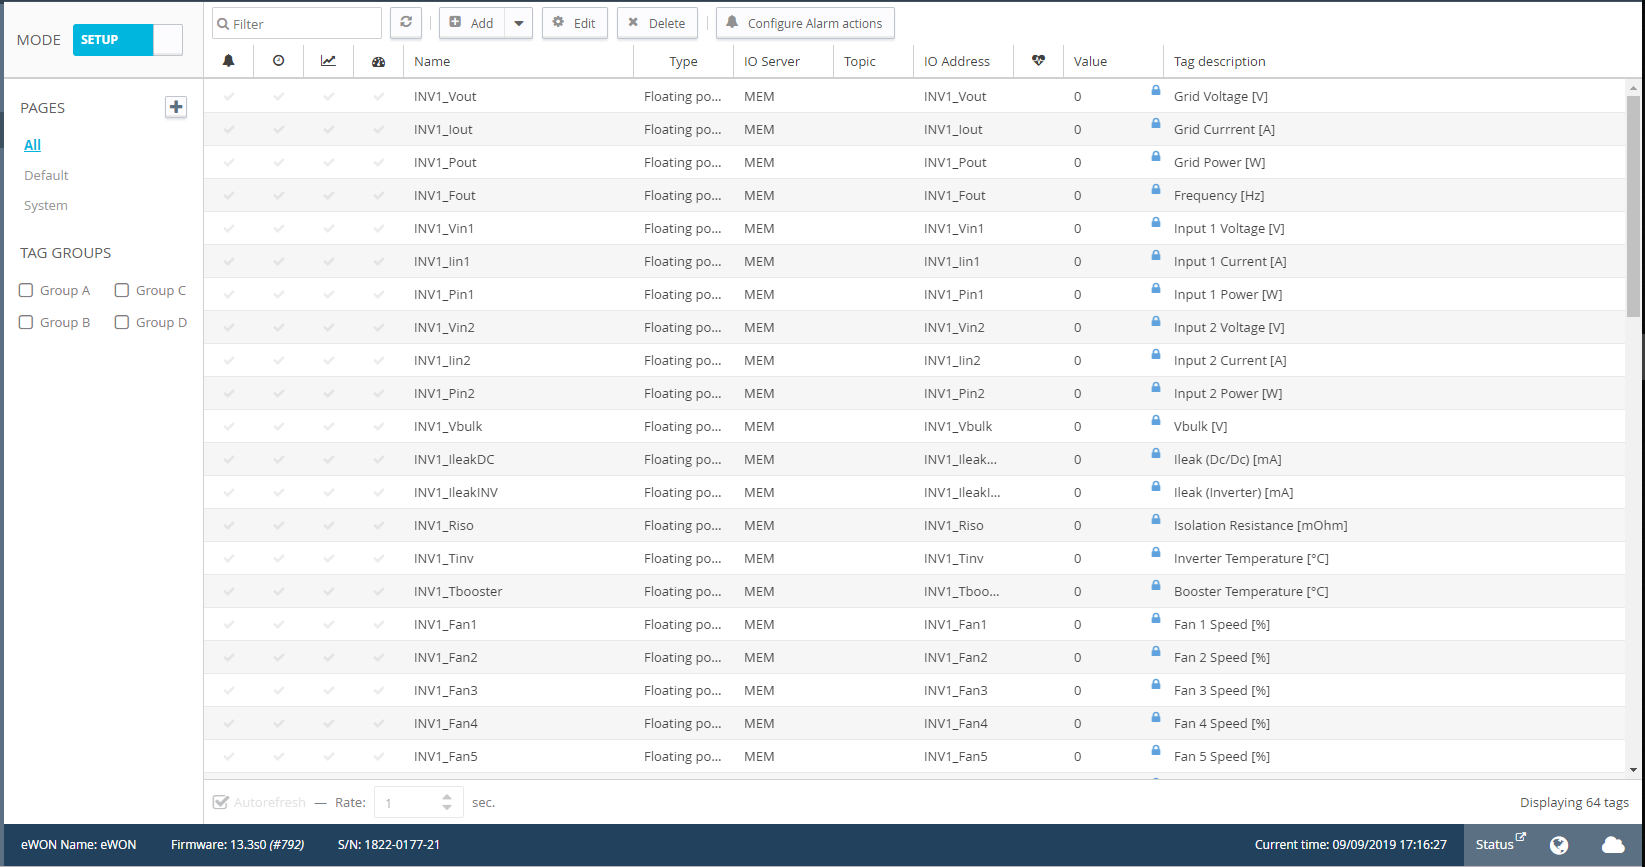Select the System page

pos(46,205)
